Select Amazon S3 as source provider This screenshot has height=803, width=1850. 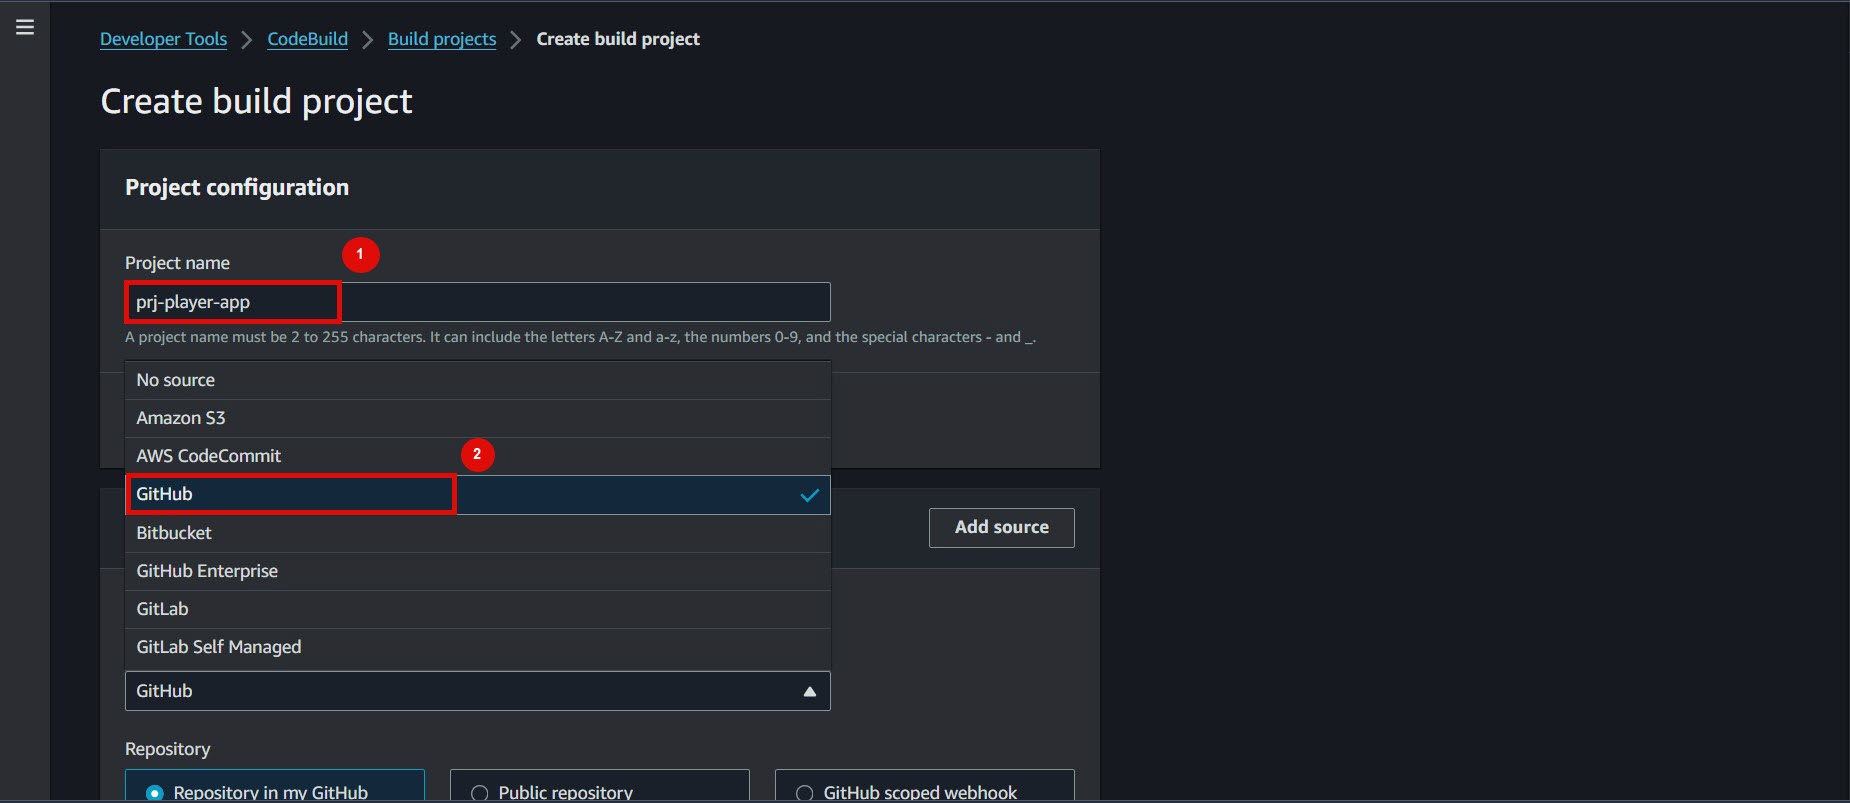(x=477, y=418)
